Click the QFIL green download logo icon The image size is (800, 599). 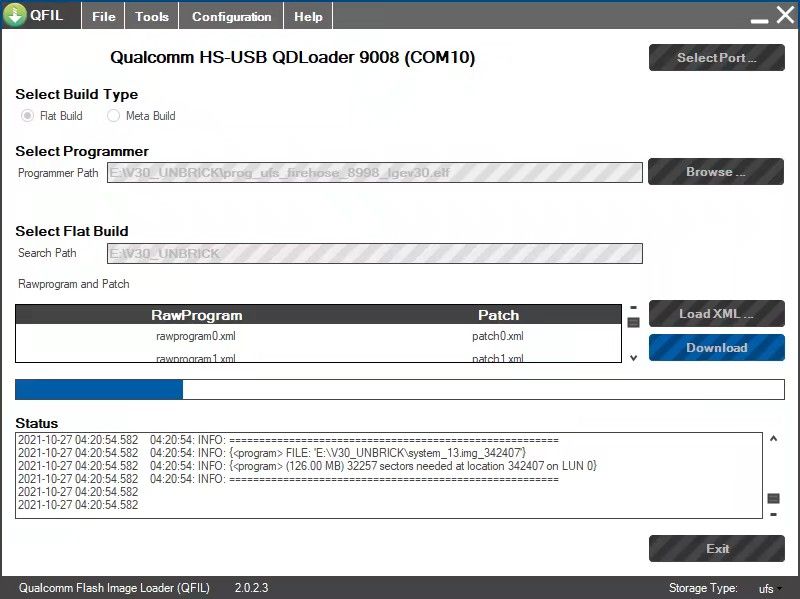[x=15, y=15]
